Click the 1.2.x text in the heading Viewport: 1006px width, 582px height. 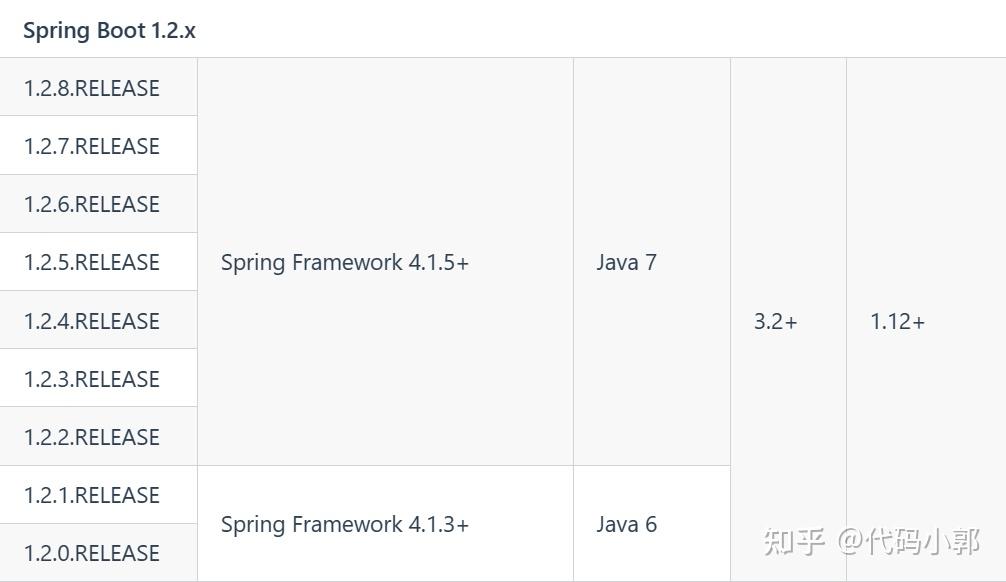tap(173, 31)
